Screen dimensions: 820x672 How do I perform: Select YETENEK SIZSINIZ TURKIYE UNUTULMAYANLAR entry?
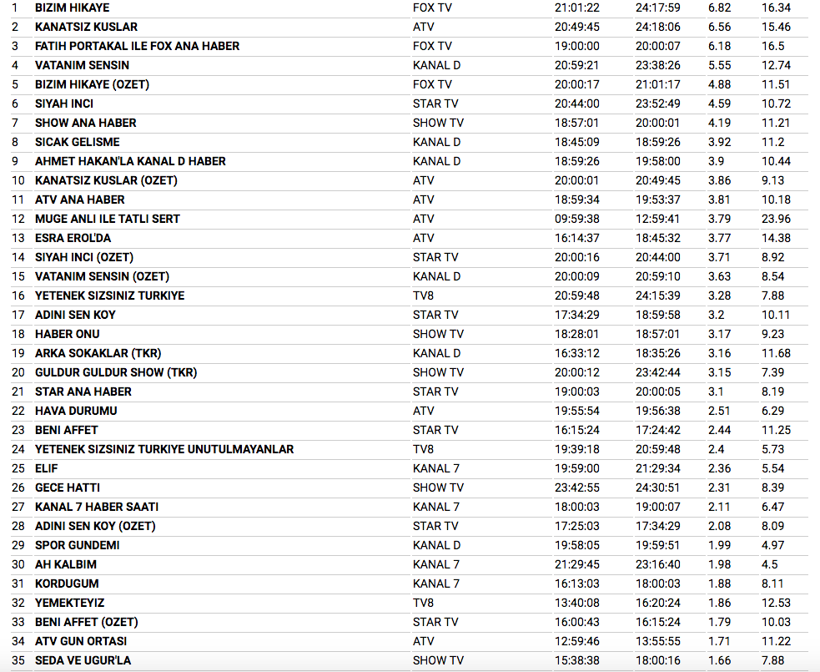164,449
